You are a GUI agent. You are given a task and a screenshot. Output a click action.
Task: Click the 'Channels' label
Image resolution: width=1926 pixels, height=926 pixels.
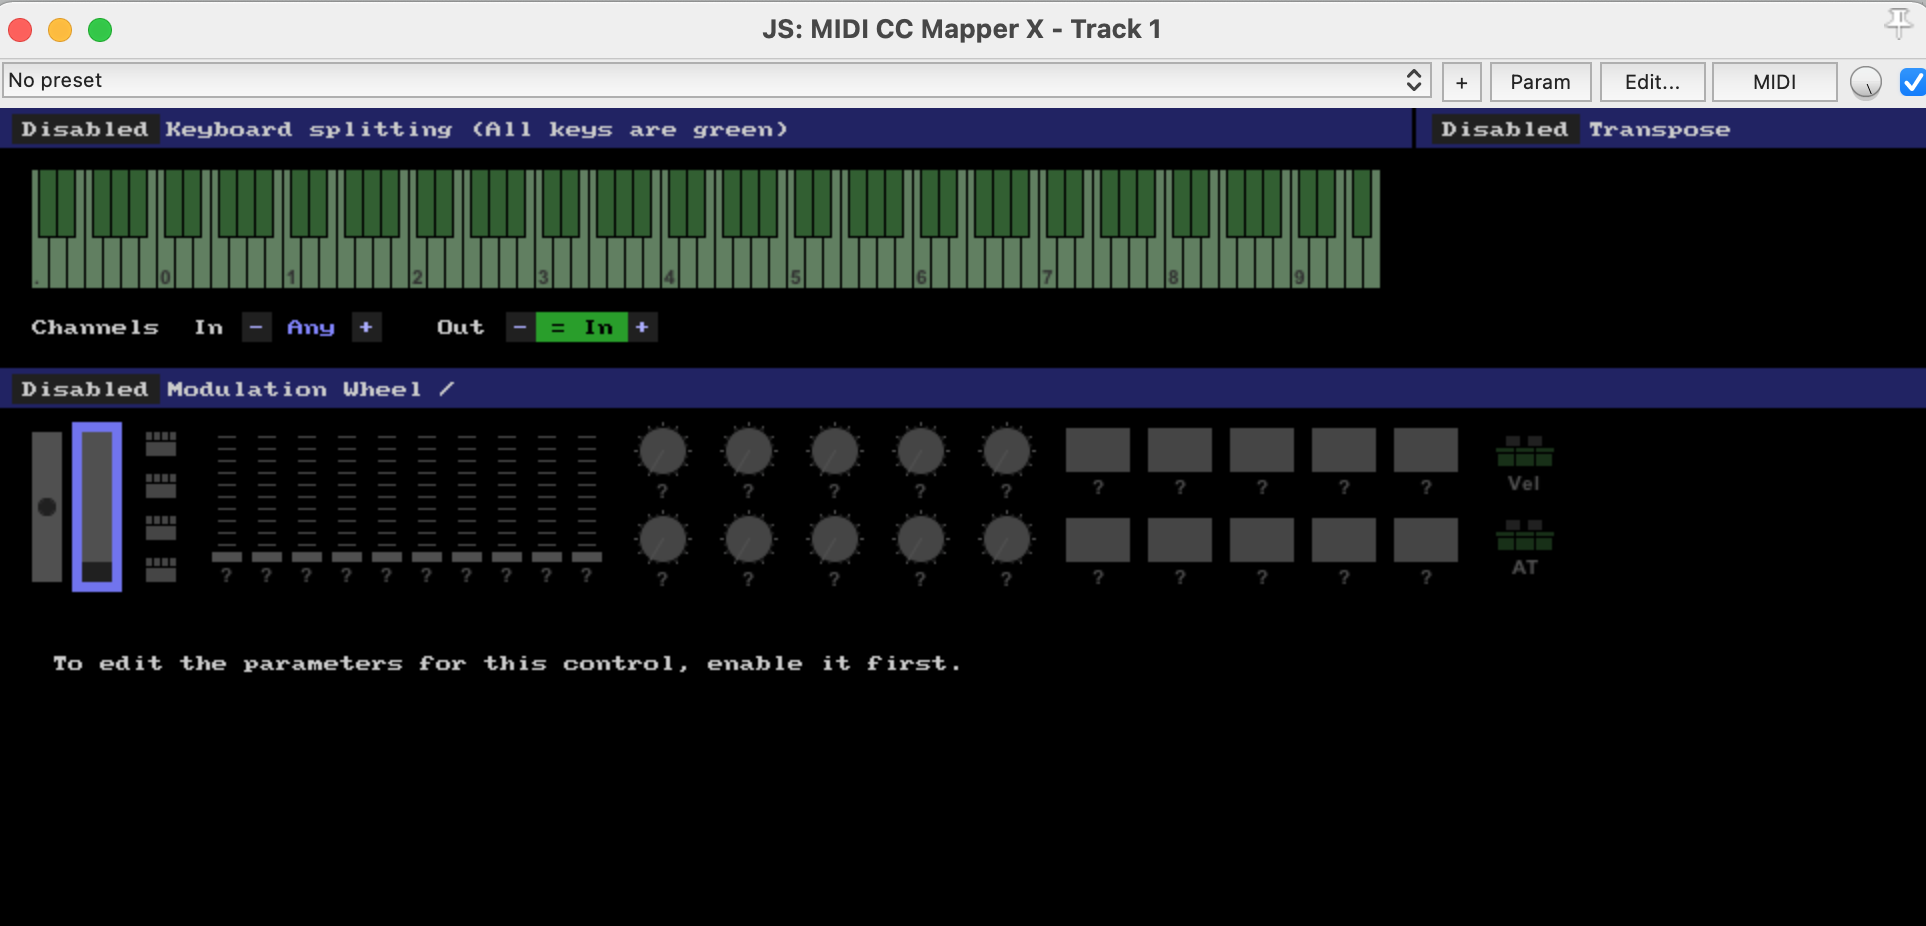(95, 327)
